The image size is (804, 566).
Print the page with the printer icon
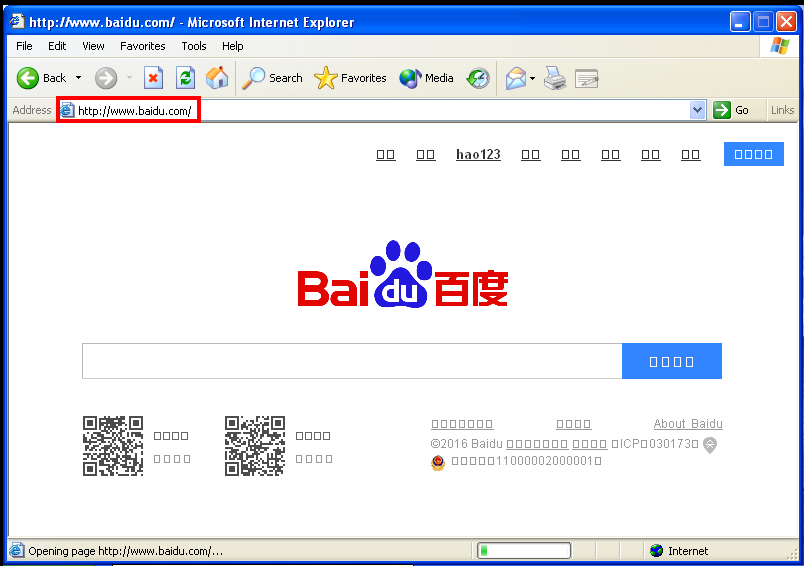[555, 78]
